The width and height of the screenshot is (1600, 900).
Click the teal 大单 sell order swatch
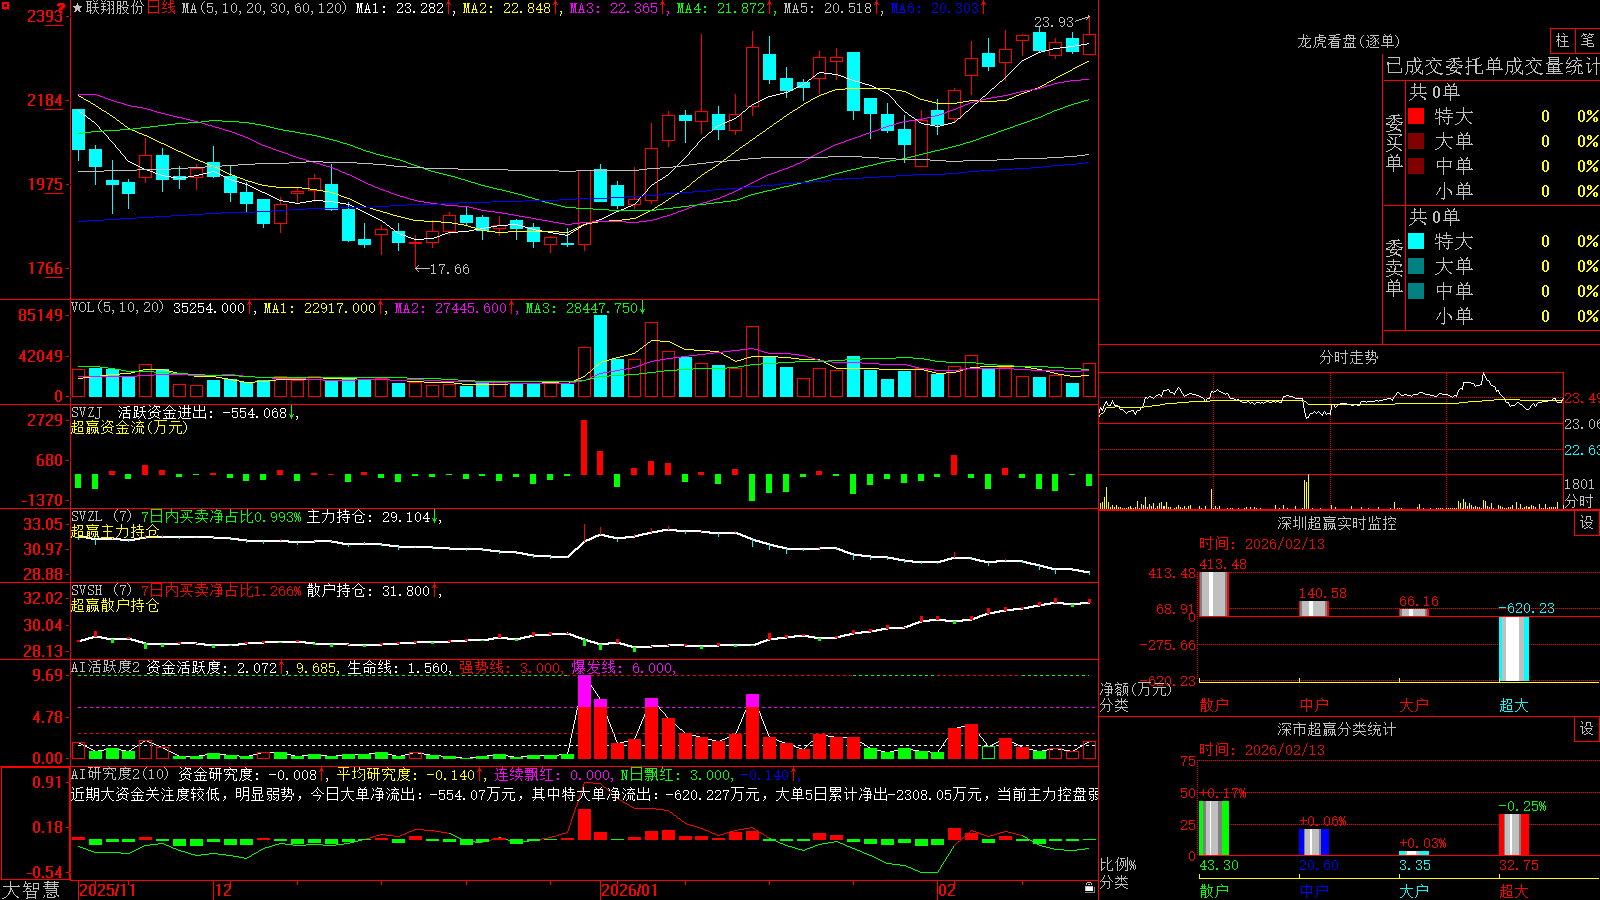[1416, 266]
